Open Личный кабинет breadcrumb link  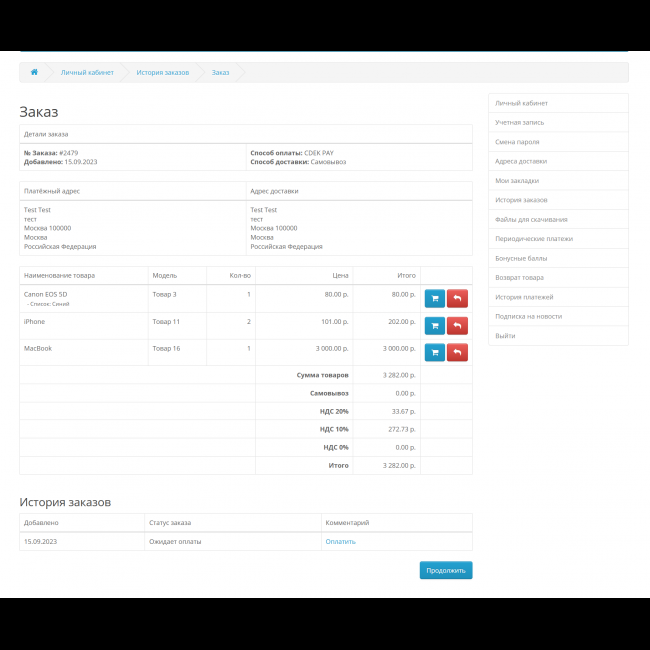click(x=87, y=73)
